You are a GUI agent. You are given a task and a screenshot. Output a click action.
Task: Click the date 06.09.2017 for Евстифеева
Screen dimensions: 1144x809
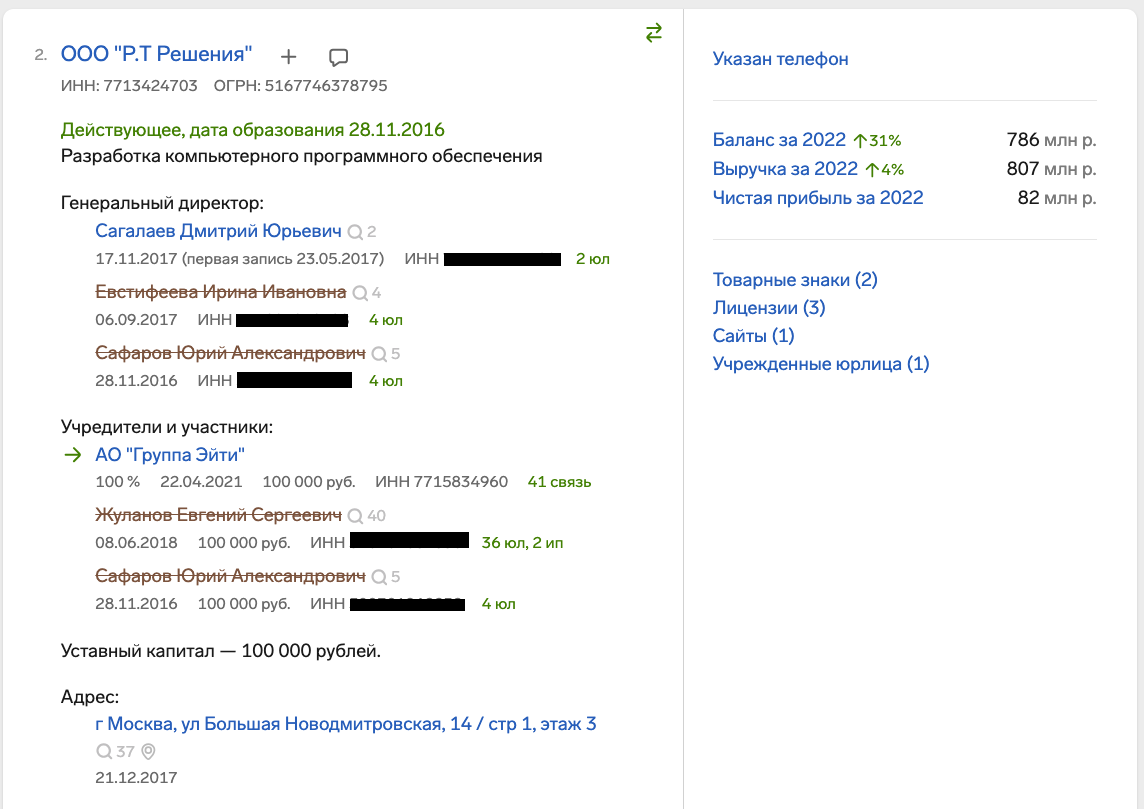(x=136, y=320)
